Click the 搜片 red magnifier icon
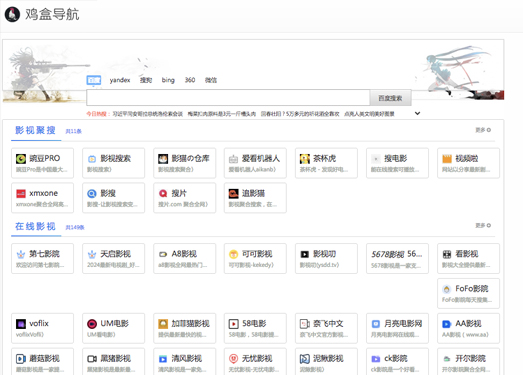 163,194
